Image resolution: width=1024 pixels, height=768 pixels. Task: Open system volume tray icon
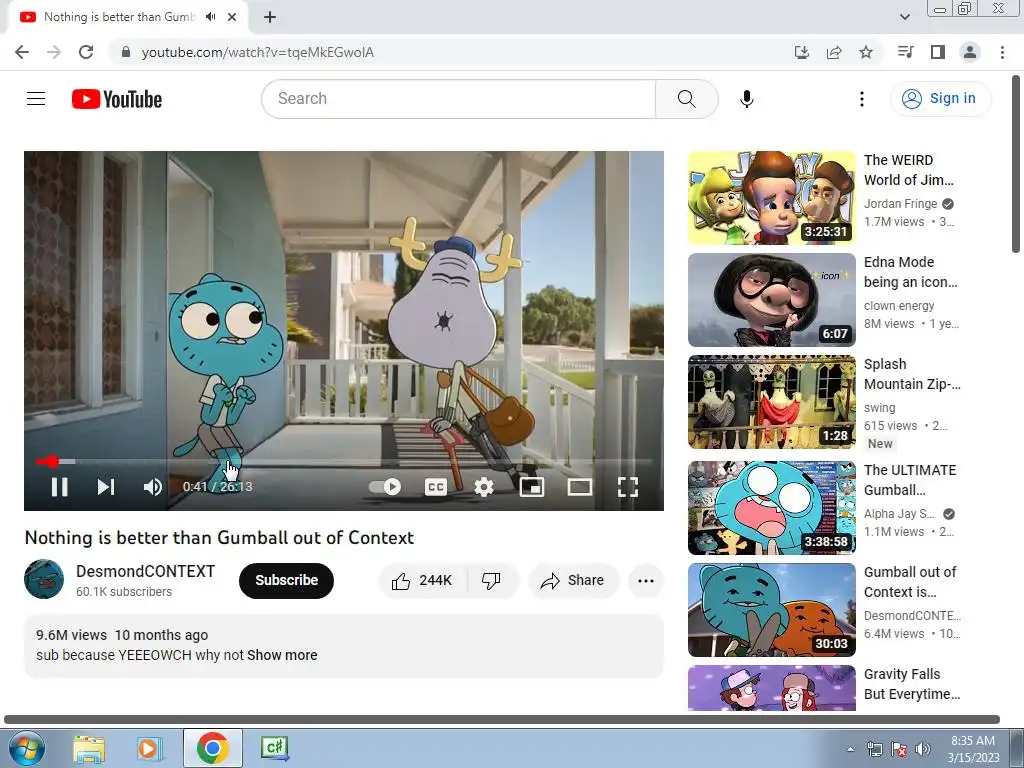coord(923,749)
